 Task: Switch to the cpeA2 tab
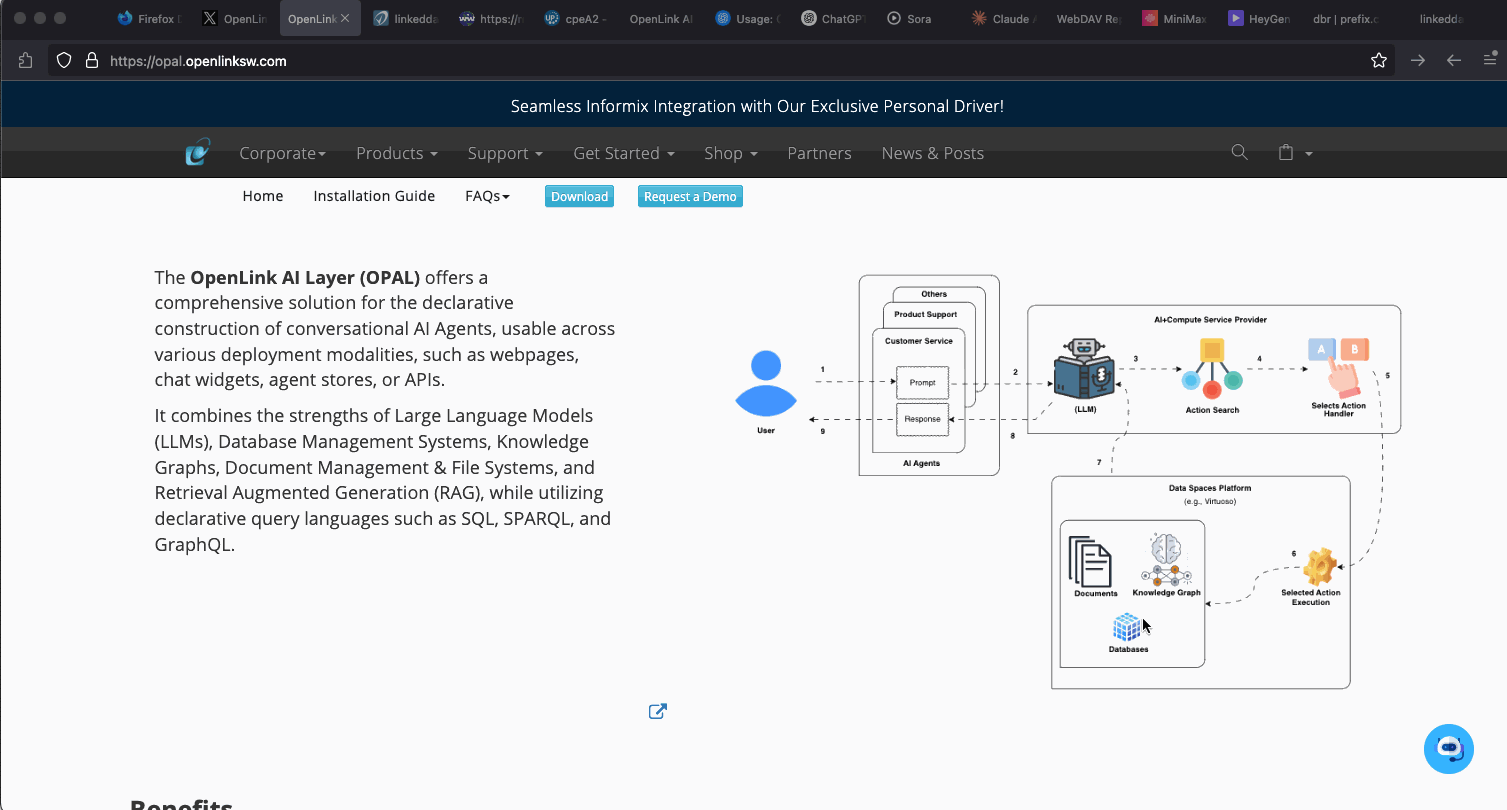(576, 18)
